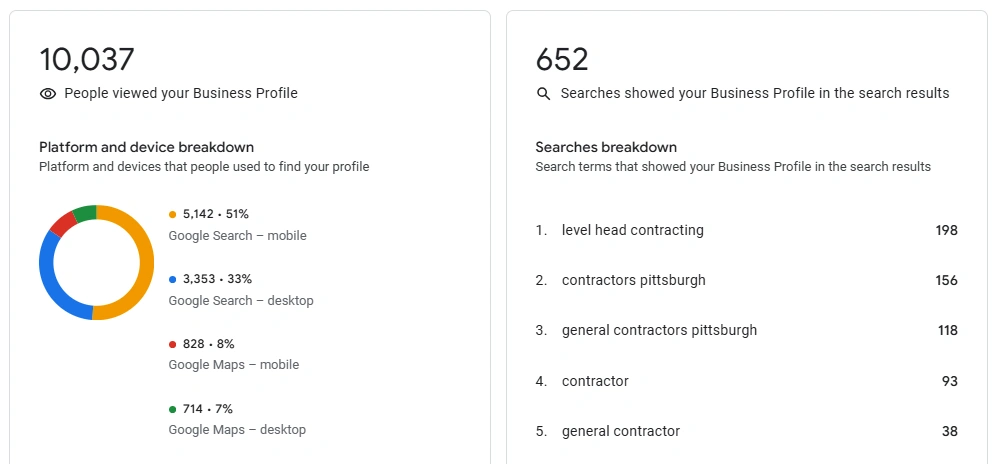
Task: Click the magnifying glass search icon
Action: point(544,94)
